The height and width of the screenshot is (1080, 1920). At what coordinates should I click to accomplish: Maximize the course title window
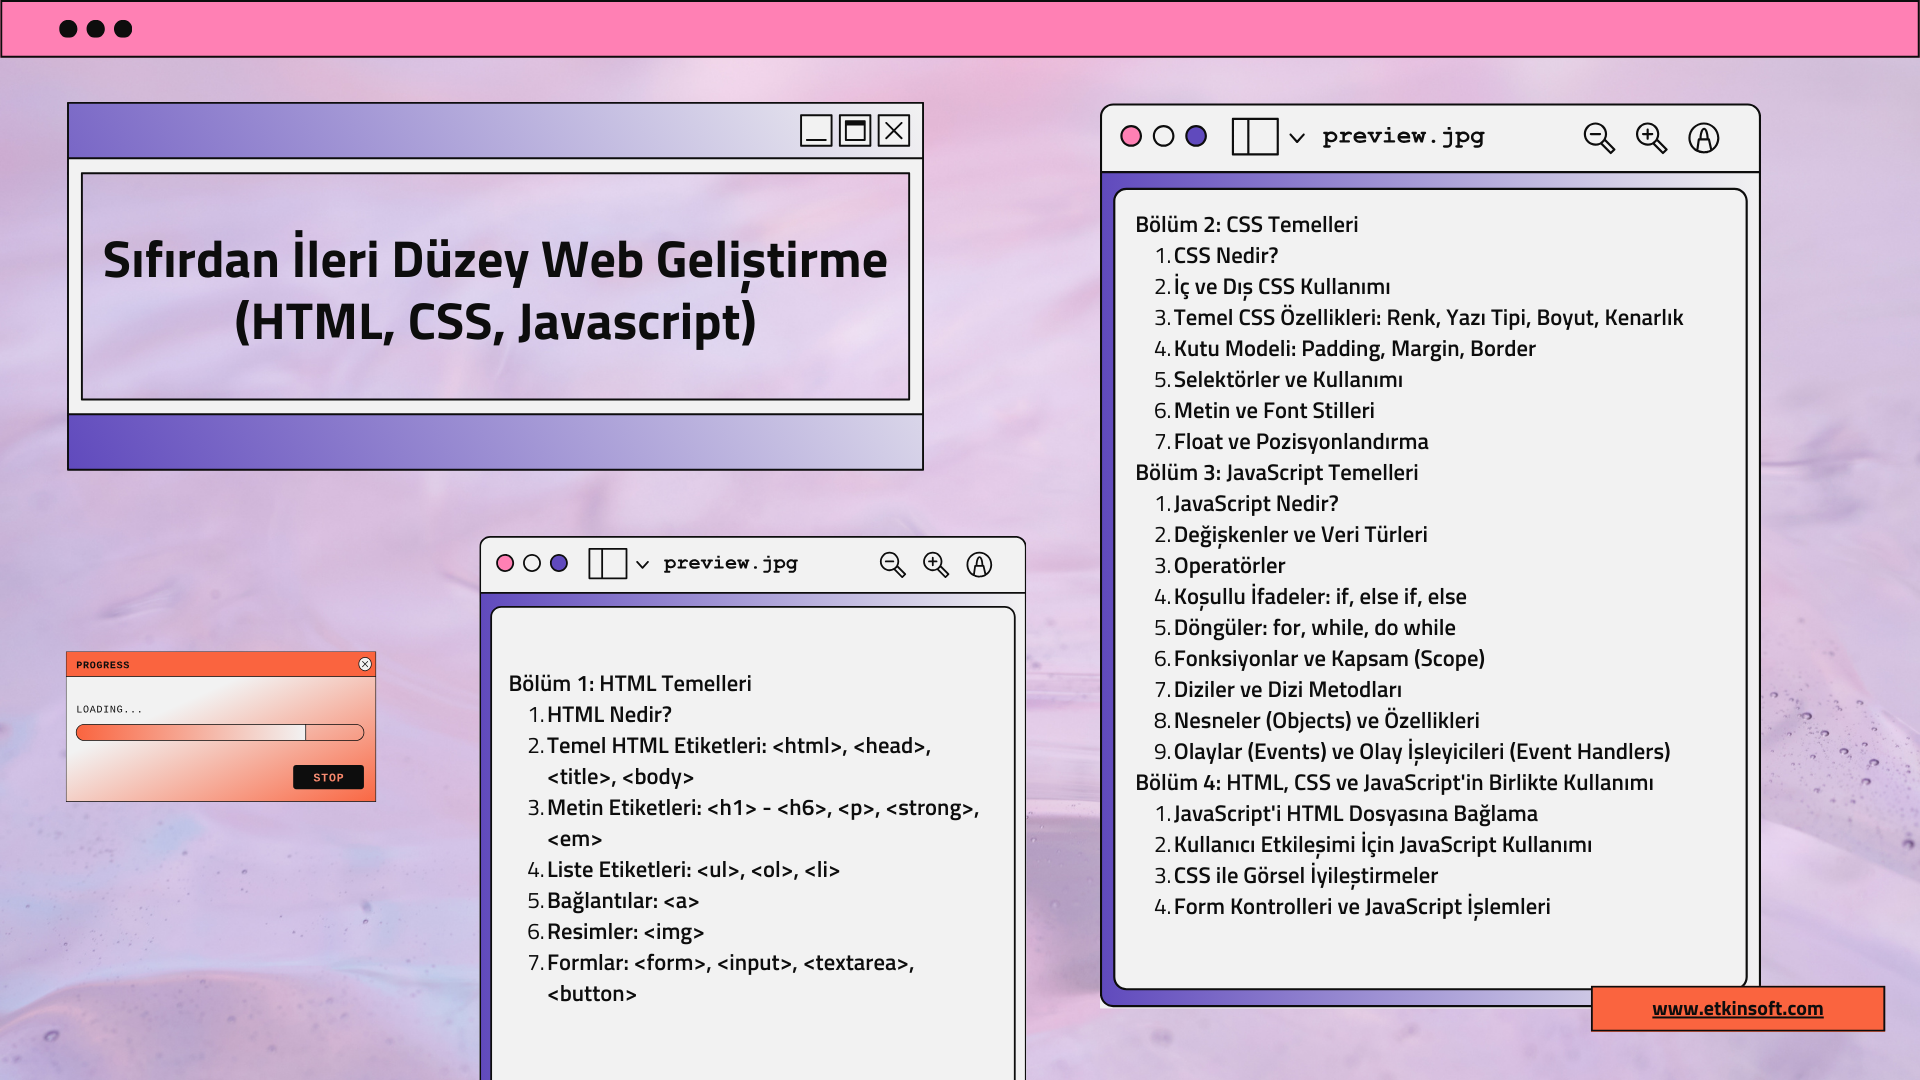pos(855,131)
